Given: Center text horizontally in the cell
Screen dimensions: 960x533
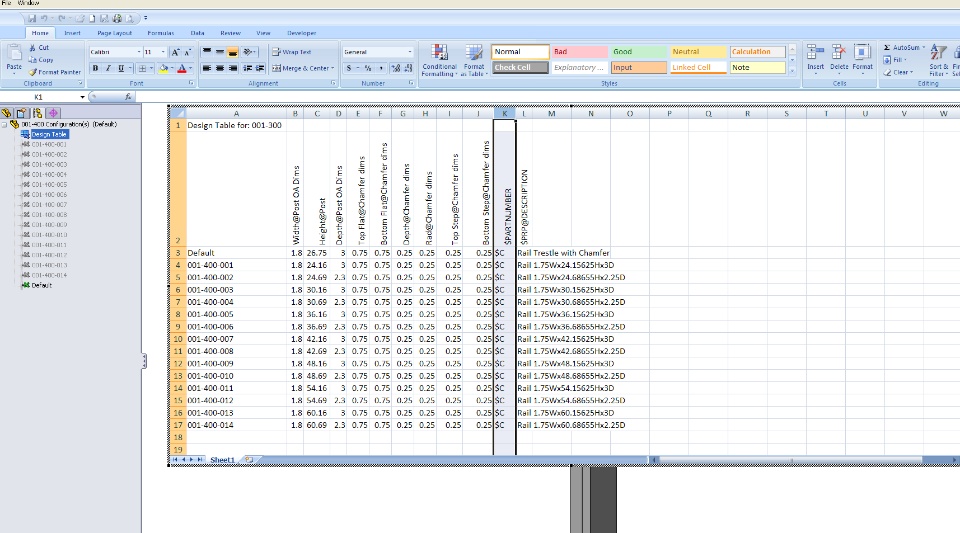Looking at the screenshot, I should click(220, 69).
